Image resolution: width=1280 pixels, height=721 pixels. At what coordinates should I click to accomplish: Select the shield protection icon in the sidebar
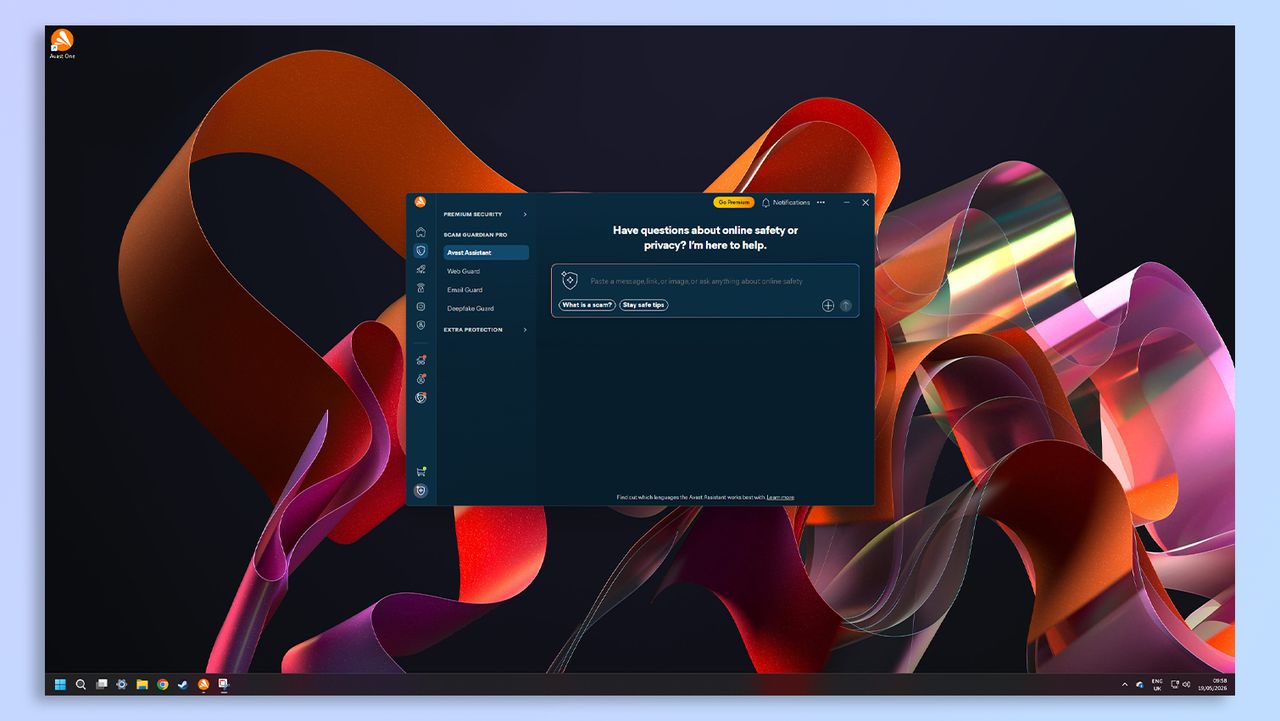pyautogui.click(x=421, y=251)
